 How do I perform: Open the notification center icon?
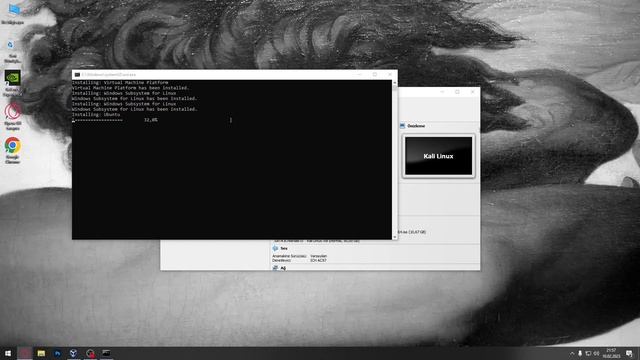[x=629, y=353]
